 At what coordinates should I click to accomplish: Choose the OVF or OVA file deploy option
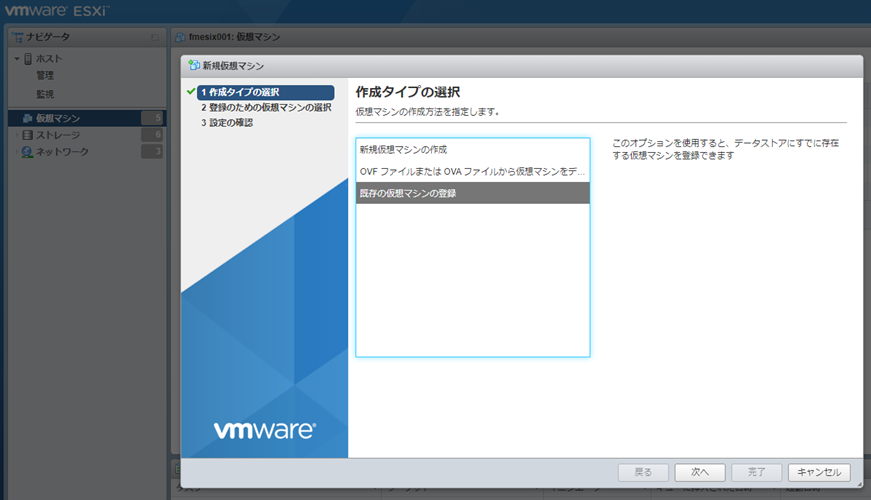[x=472, y=171]
